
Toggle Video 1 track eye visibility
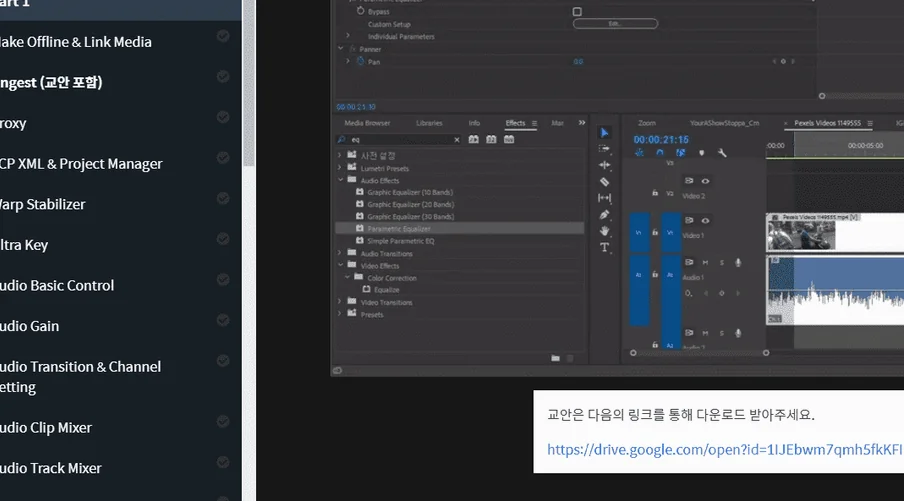(x=705, y=220)
